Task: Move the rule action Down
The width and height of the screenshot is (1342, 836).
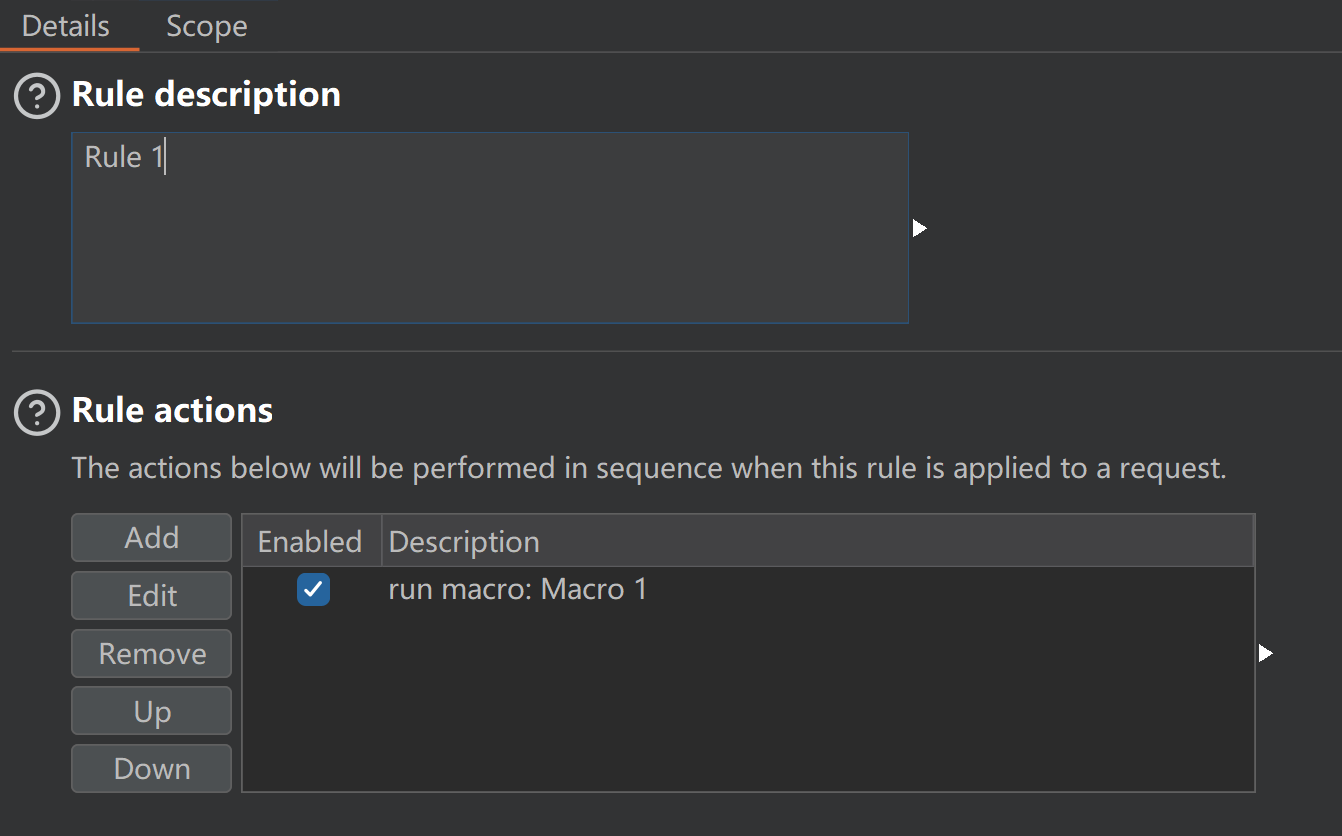Action: (x=152, y=769)
